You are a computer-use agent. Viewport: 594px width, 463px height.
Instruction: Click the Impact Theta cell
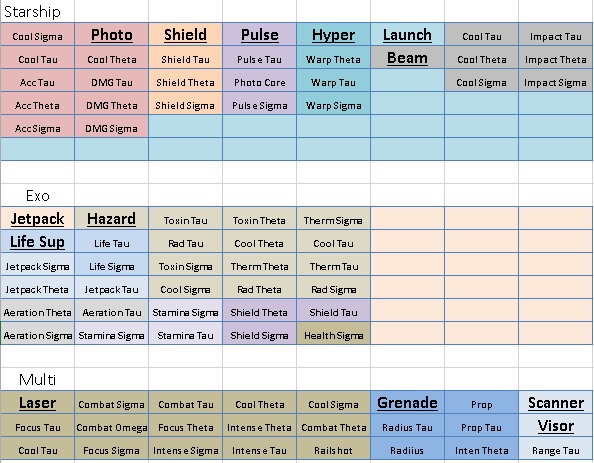pos(555,59)
